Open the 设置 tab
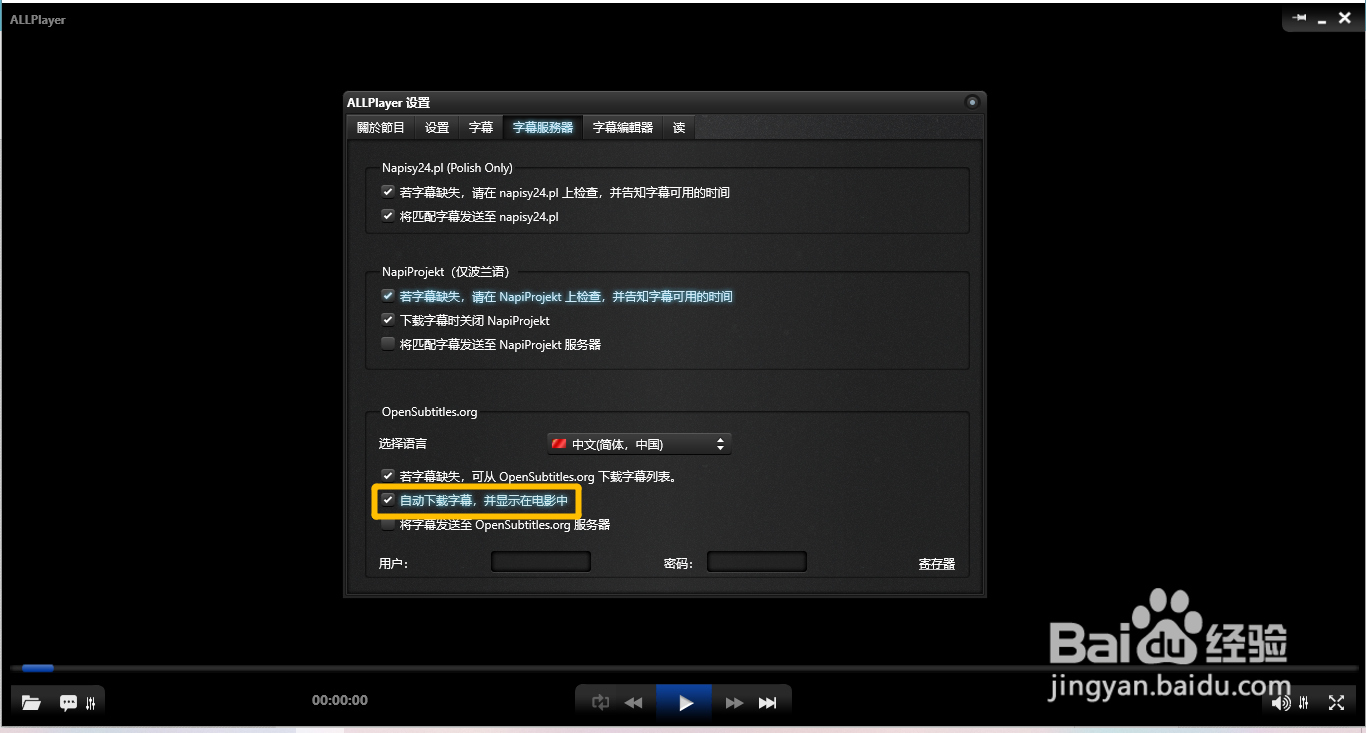This screenshot has width=1366, height=733. (437, 128)
